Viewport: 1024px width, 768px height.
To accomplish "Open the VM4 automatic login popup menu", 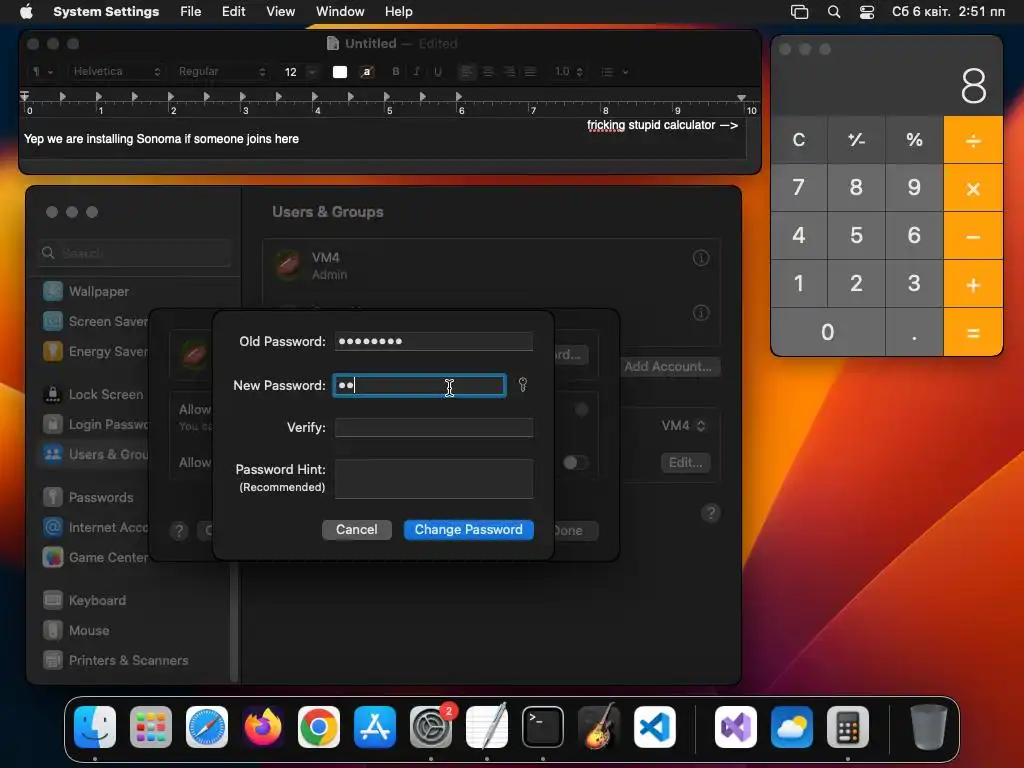I will coord(683,426).
